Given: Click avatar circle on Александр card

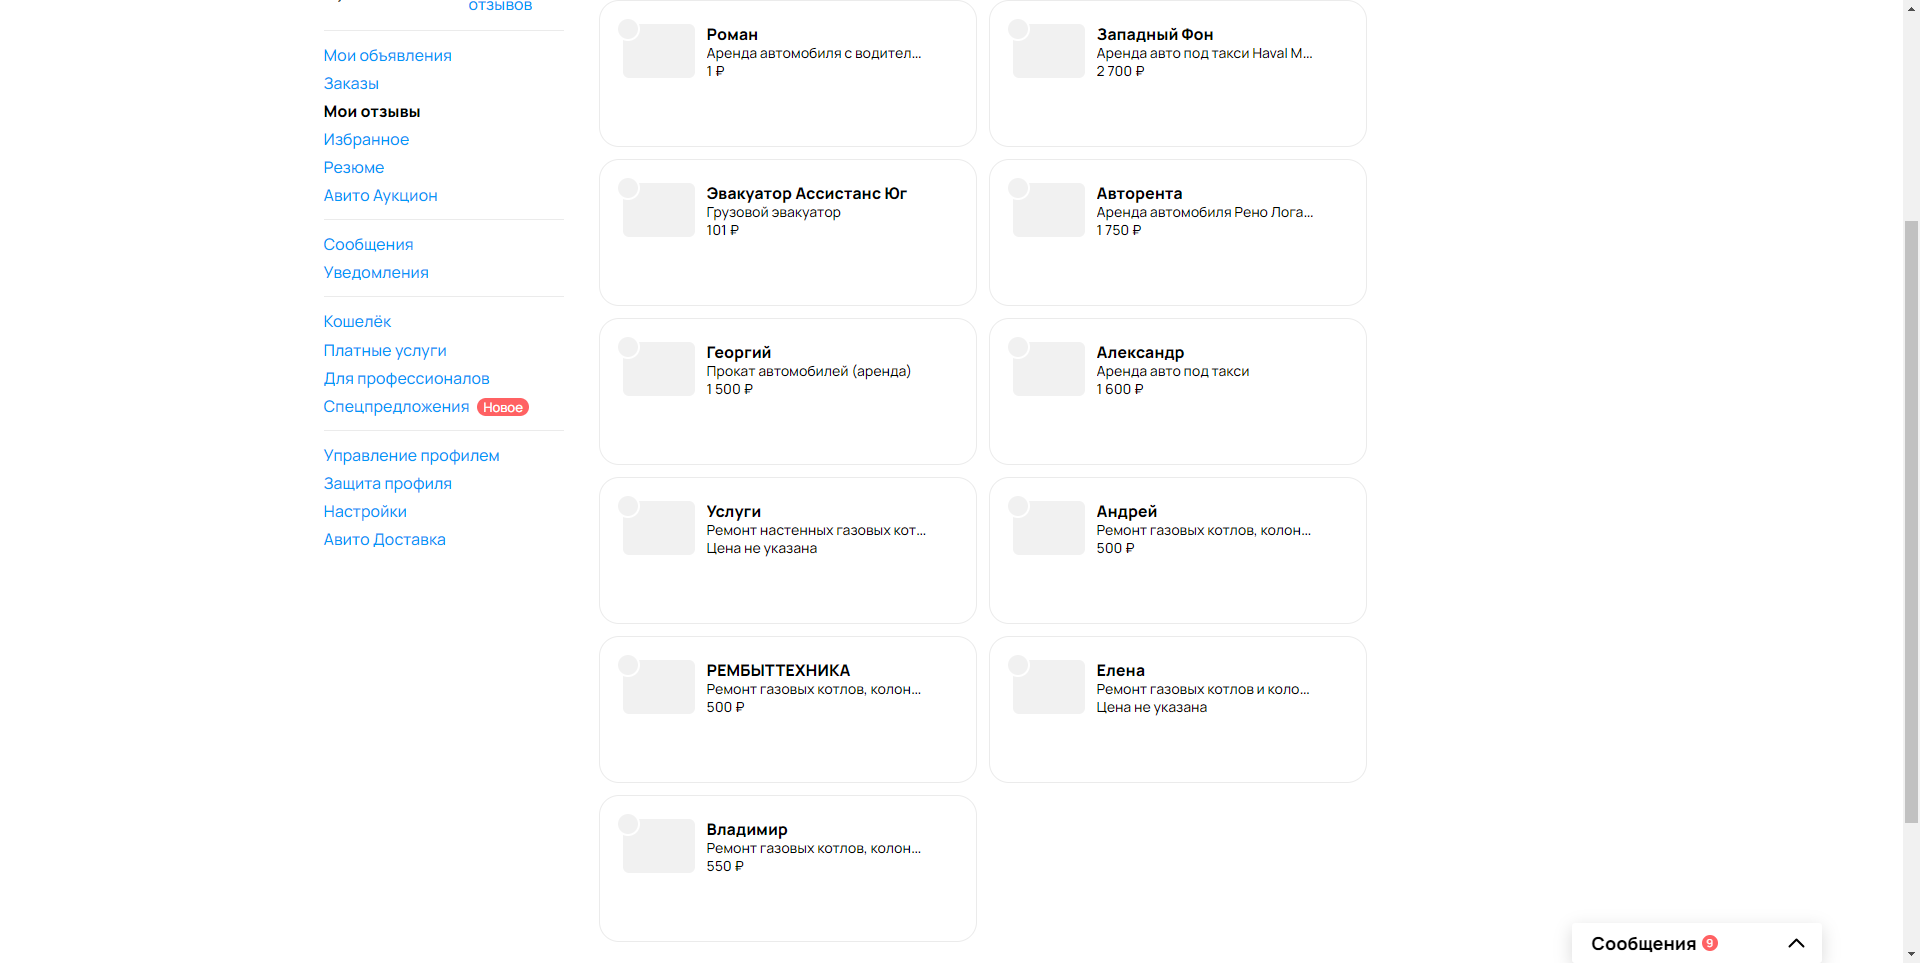Looking at the screenshot, I should (1018, 347).
